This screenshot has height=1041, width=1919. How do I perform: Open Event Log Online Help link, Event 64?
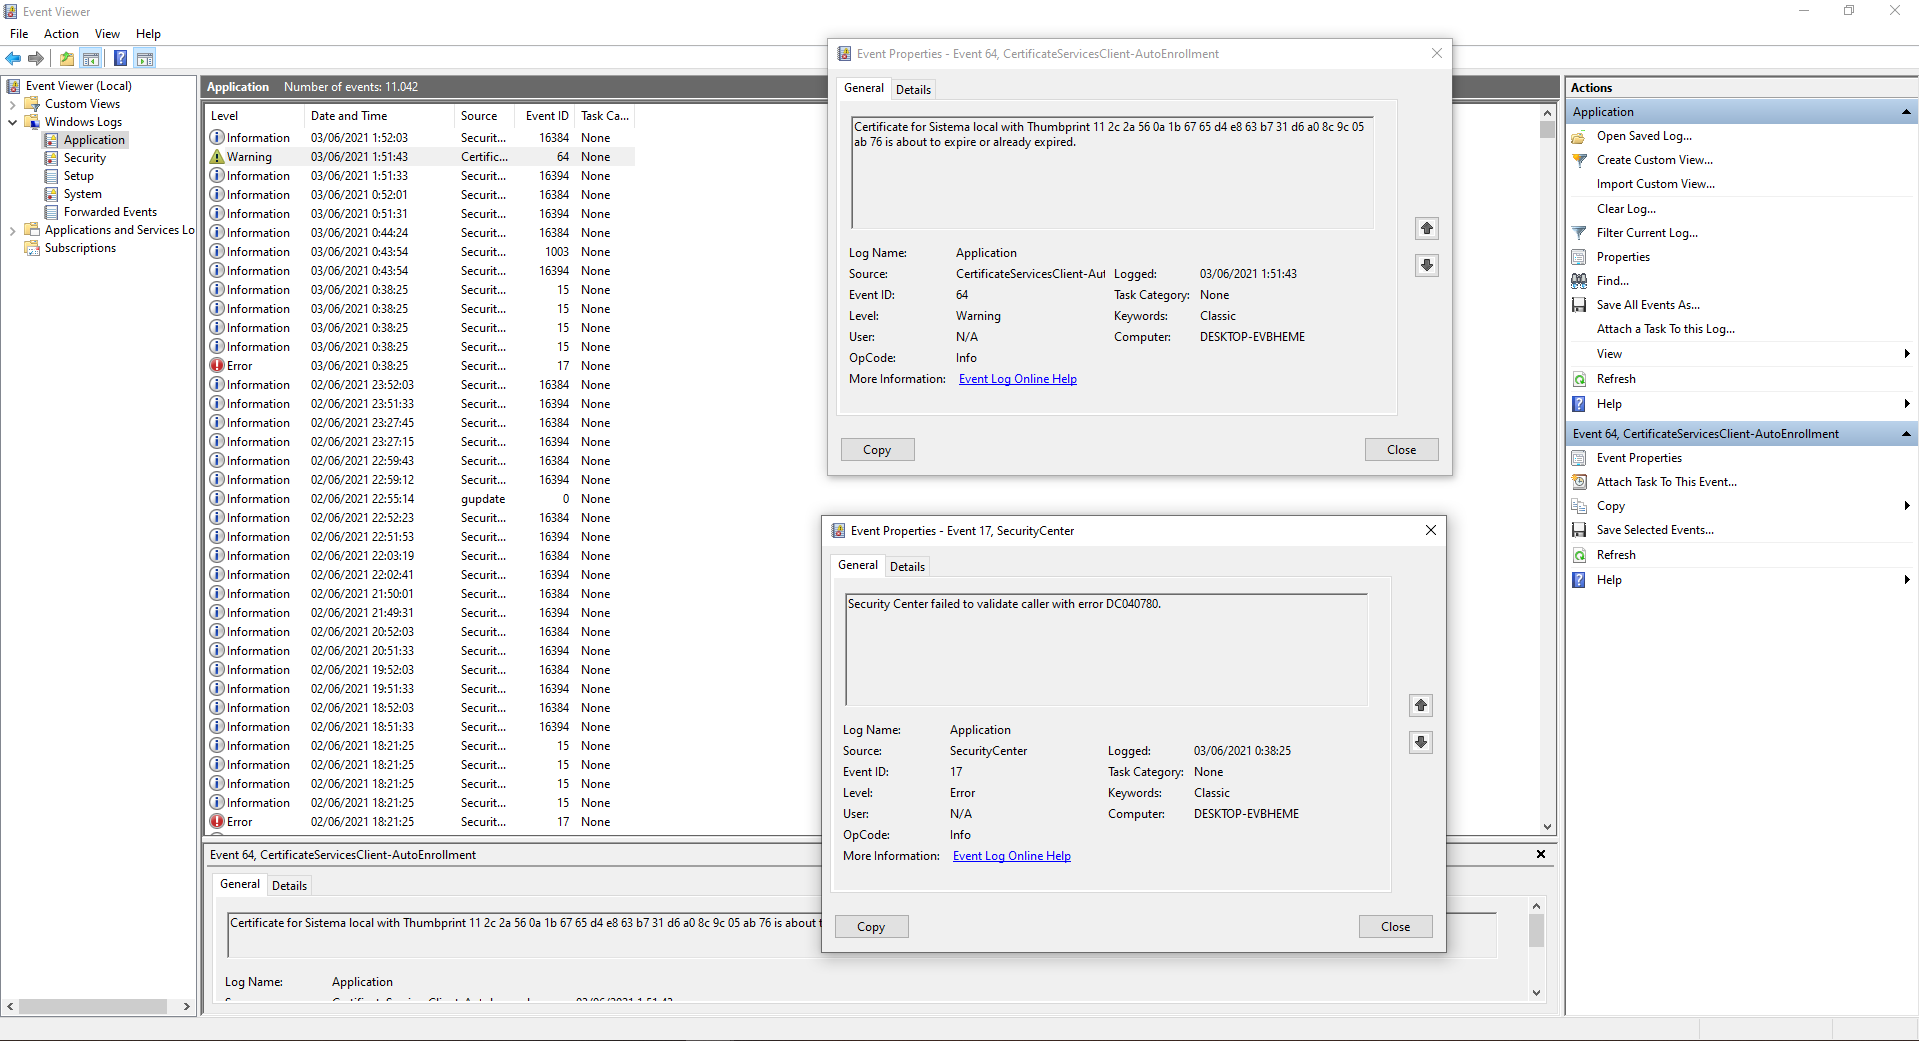(1018, 379)
